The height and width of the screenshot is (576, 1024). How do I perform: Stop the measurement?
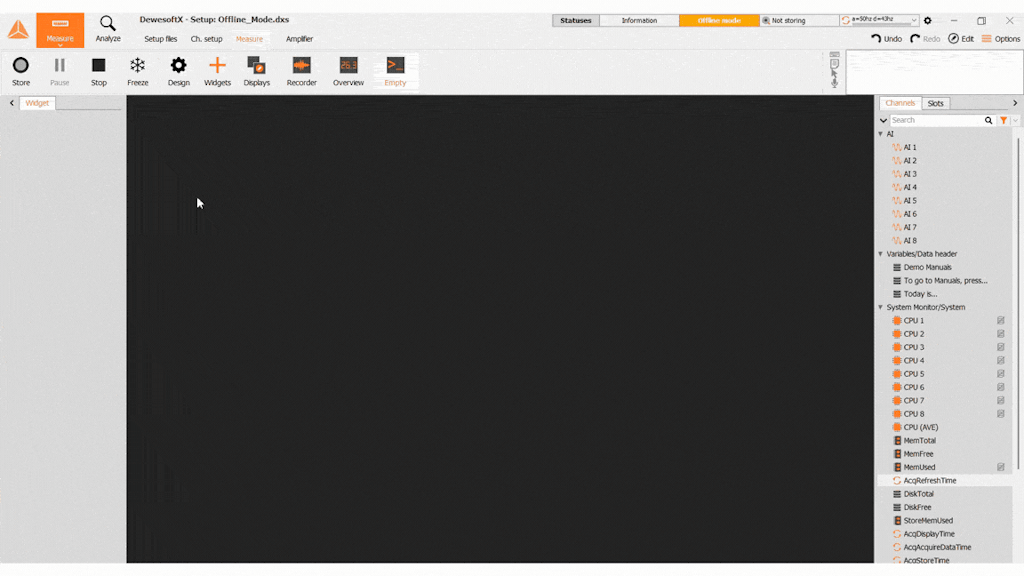point(99,71)
